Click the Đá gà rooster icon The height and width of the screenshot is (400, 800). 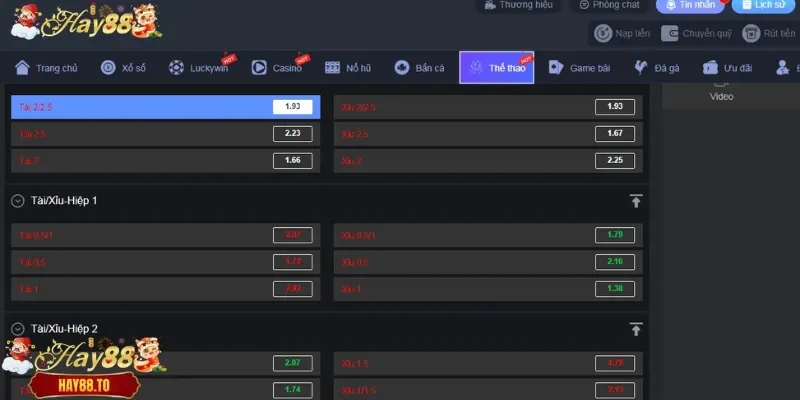click(640, 68)
